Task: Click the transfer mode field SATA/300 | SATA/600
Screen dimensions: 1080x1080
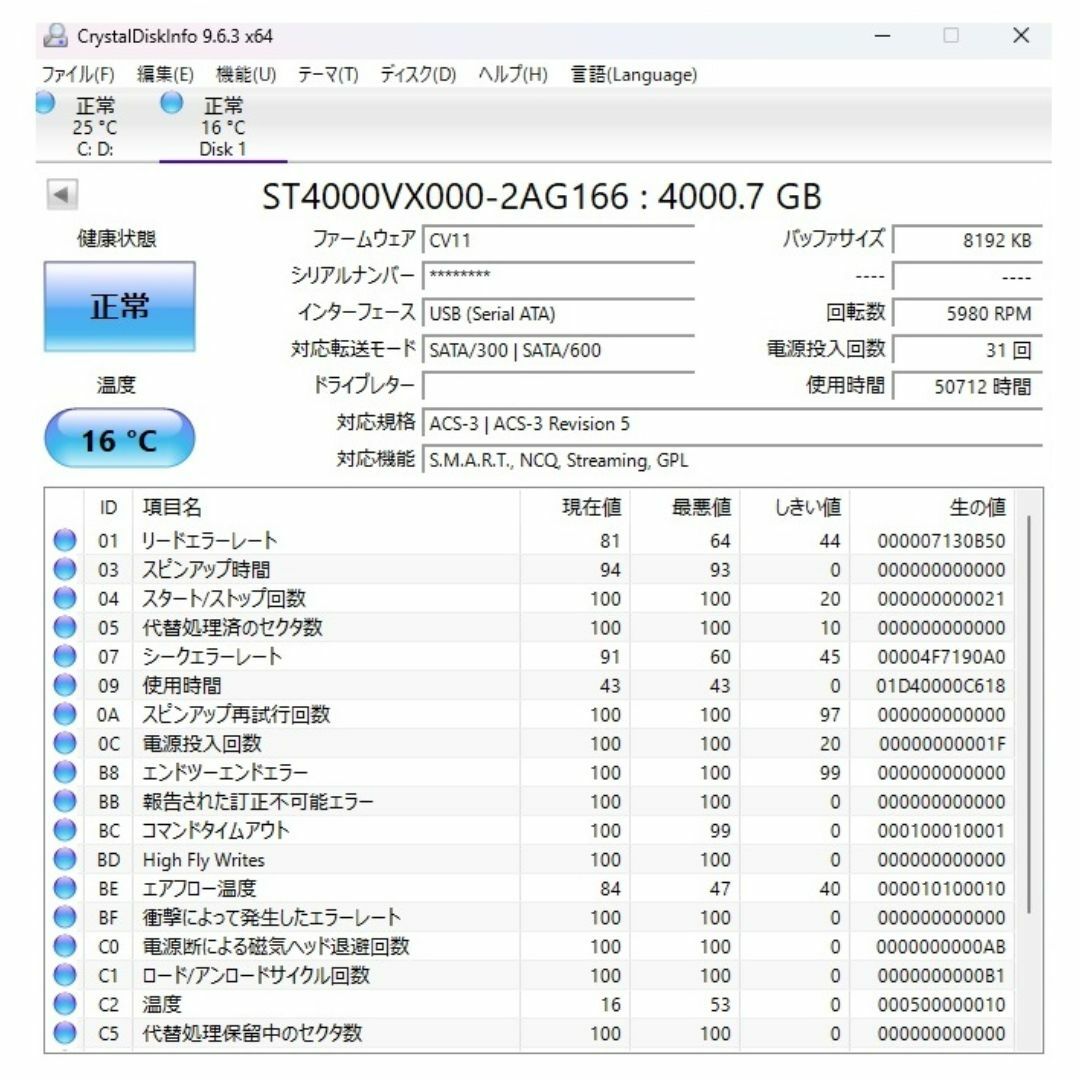Action: click(x=559, y=350)
